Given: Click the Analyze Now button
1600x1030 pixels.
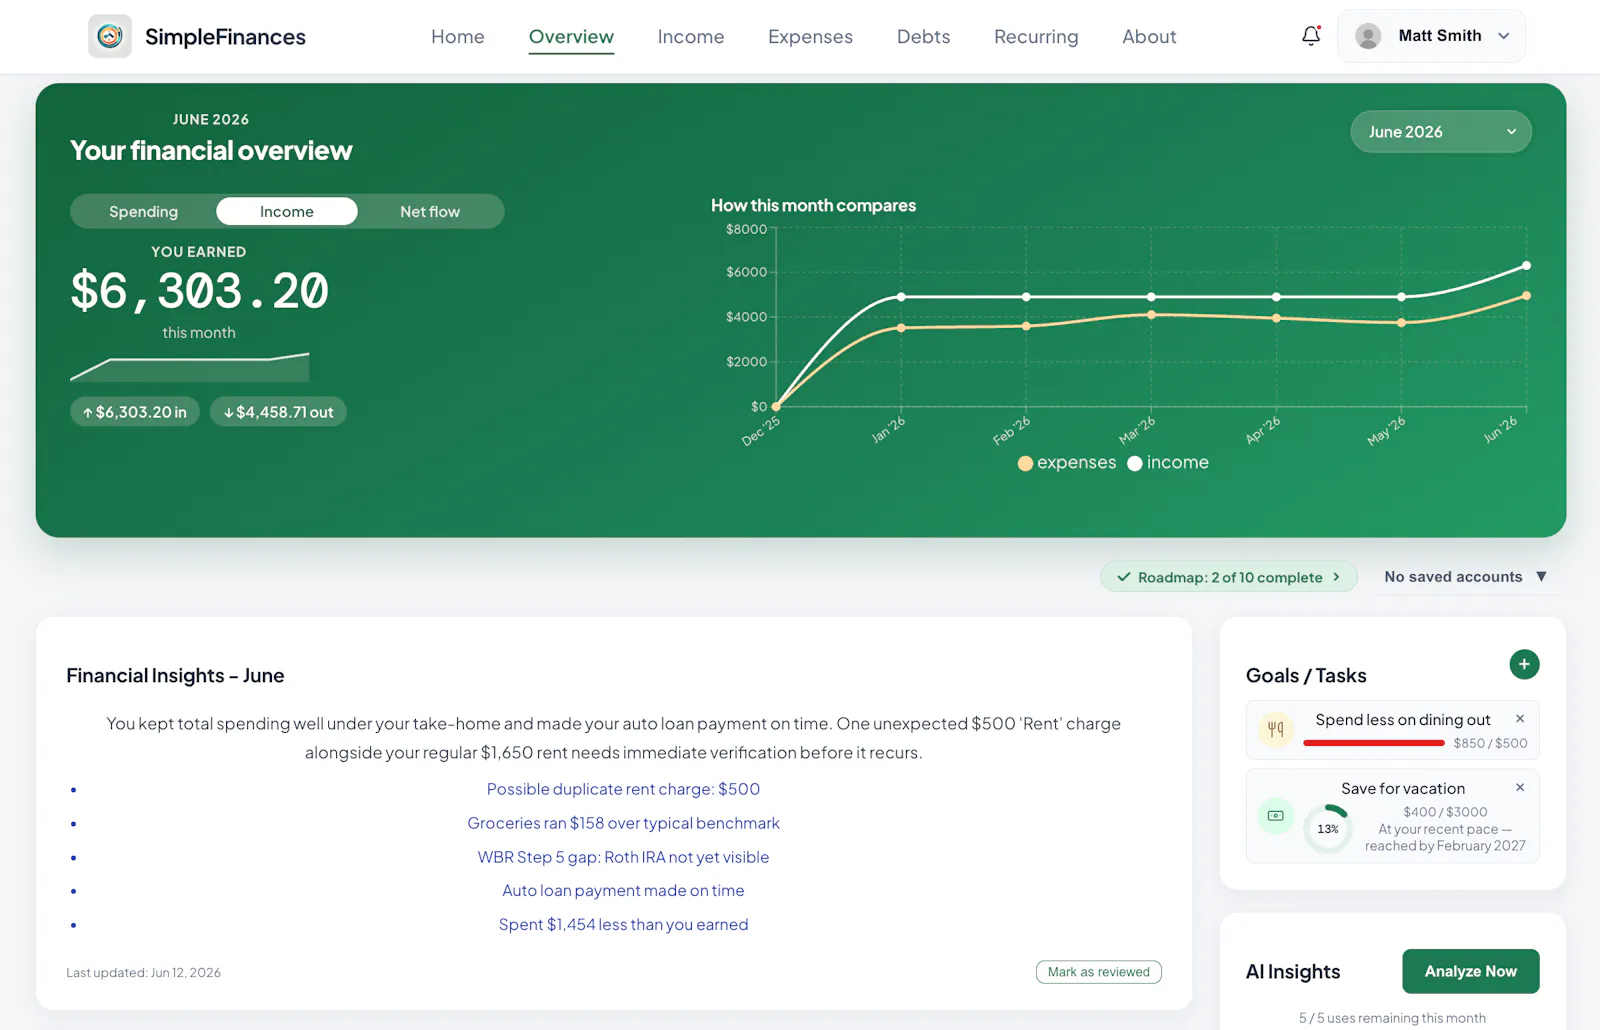Looking at the screenshot, I should tap(1470, 971).
